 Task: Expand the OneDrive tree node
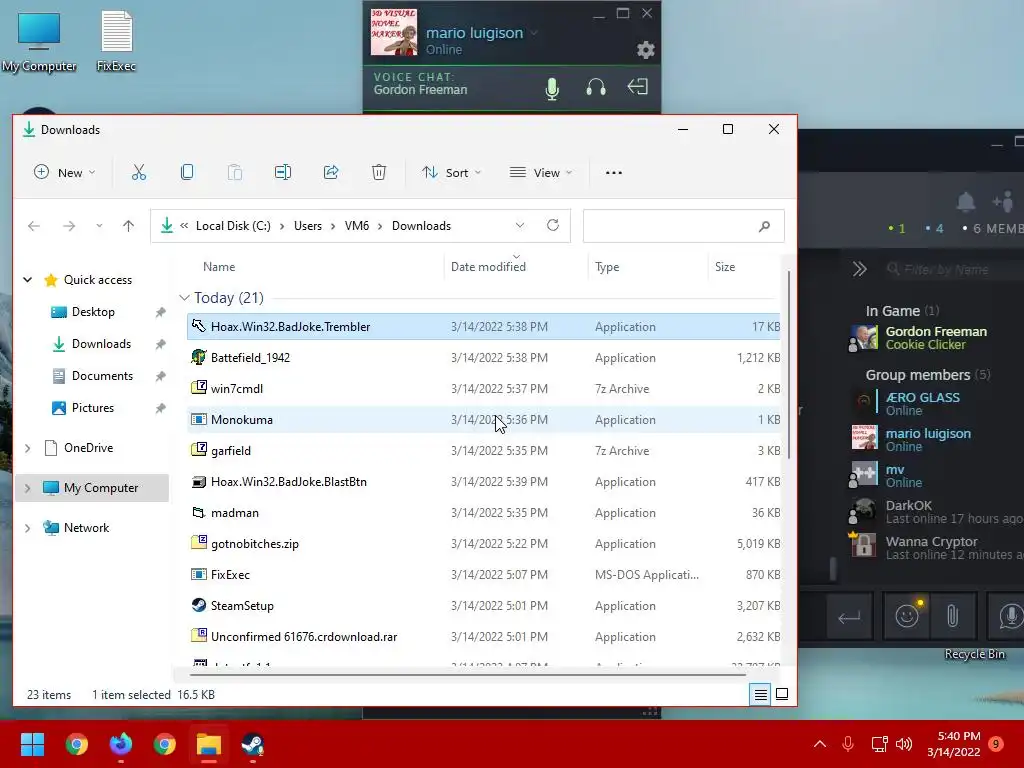[27, 448]
